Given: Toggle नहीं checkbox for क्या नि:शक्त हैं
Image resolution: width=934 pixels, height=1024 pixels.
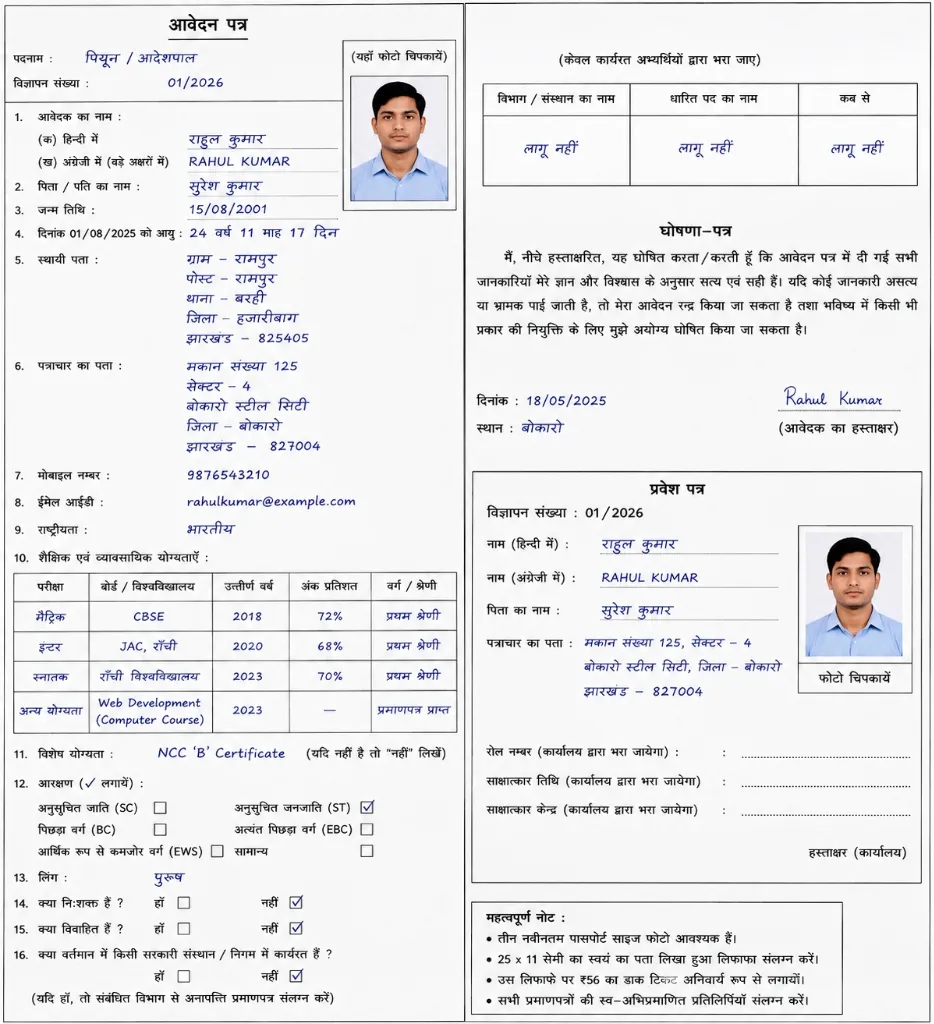Looking at the screenshot, I should [296, 902].
